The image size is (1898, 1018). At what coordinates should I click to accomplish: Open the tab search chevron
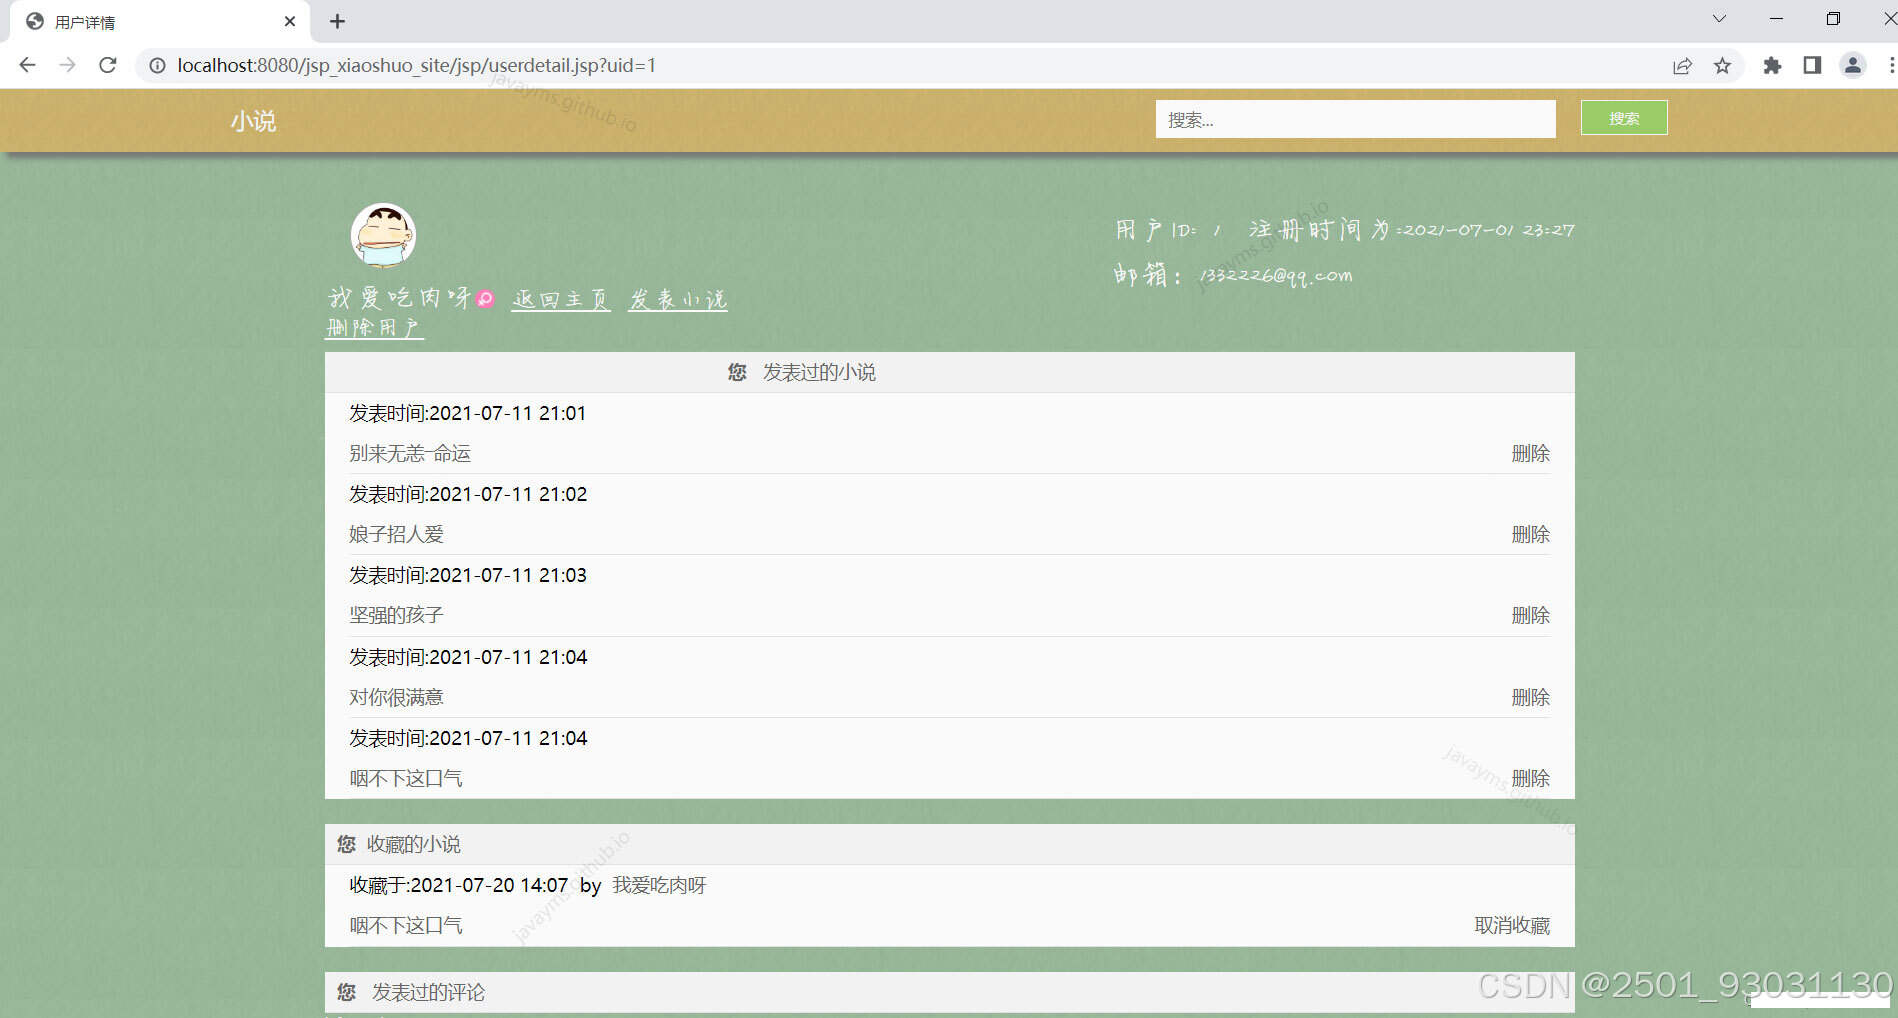(x=1719, y=19)
